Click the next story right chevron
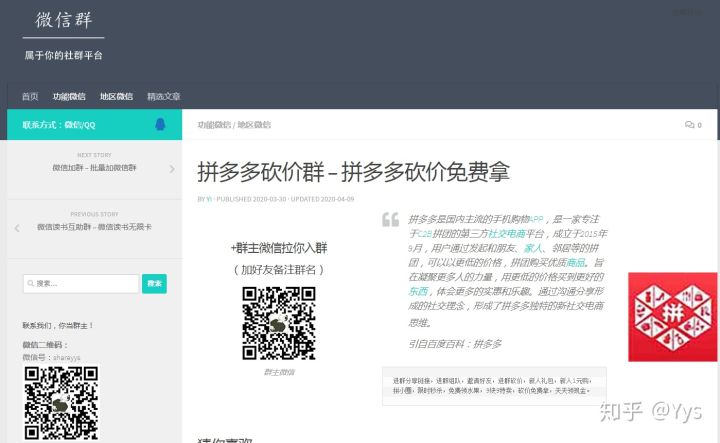The width and height of the screenshot is (720, 443). point(172,169)
